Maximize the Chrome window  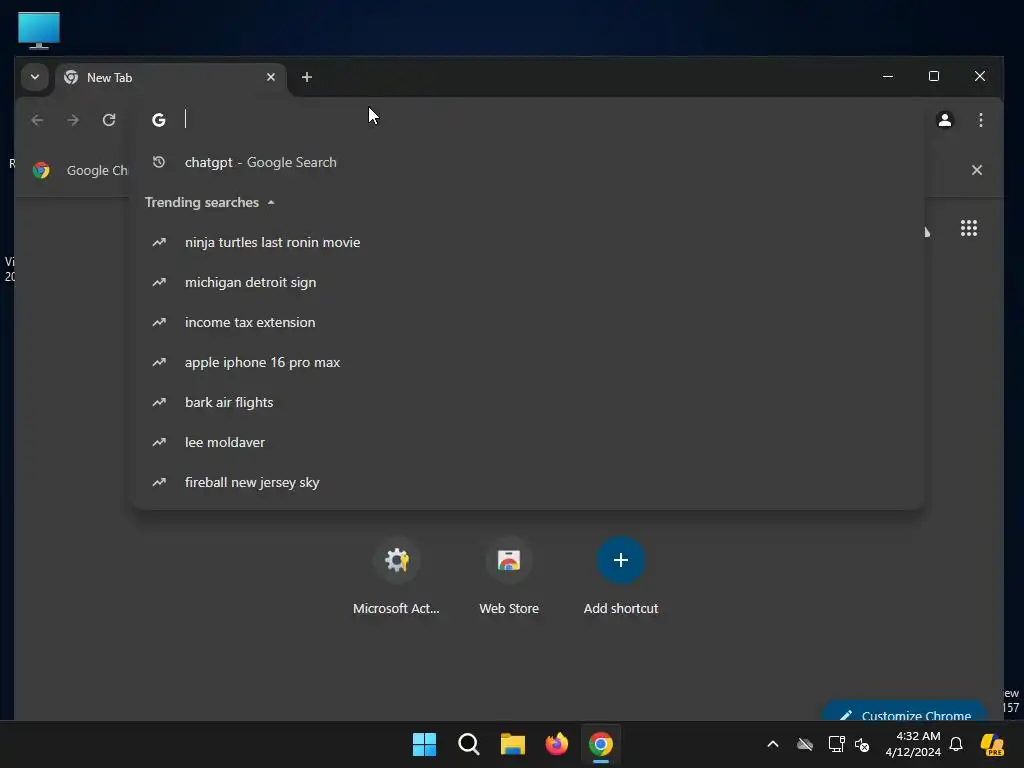pyautogui.click(x=934, y=76)
